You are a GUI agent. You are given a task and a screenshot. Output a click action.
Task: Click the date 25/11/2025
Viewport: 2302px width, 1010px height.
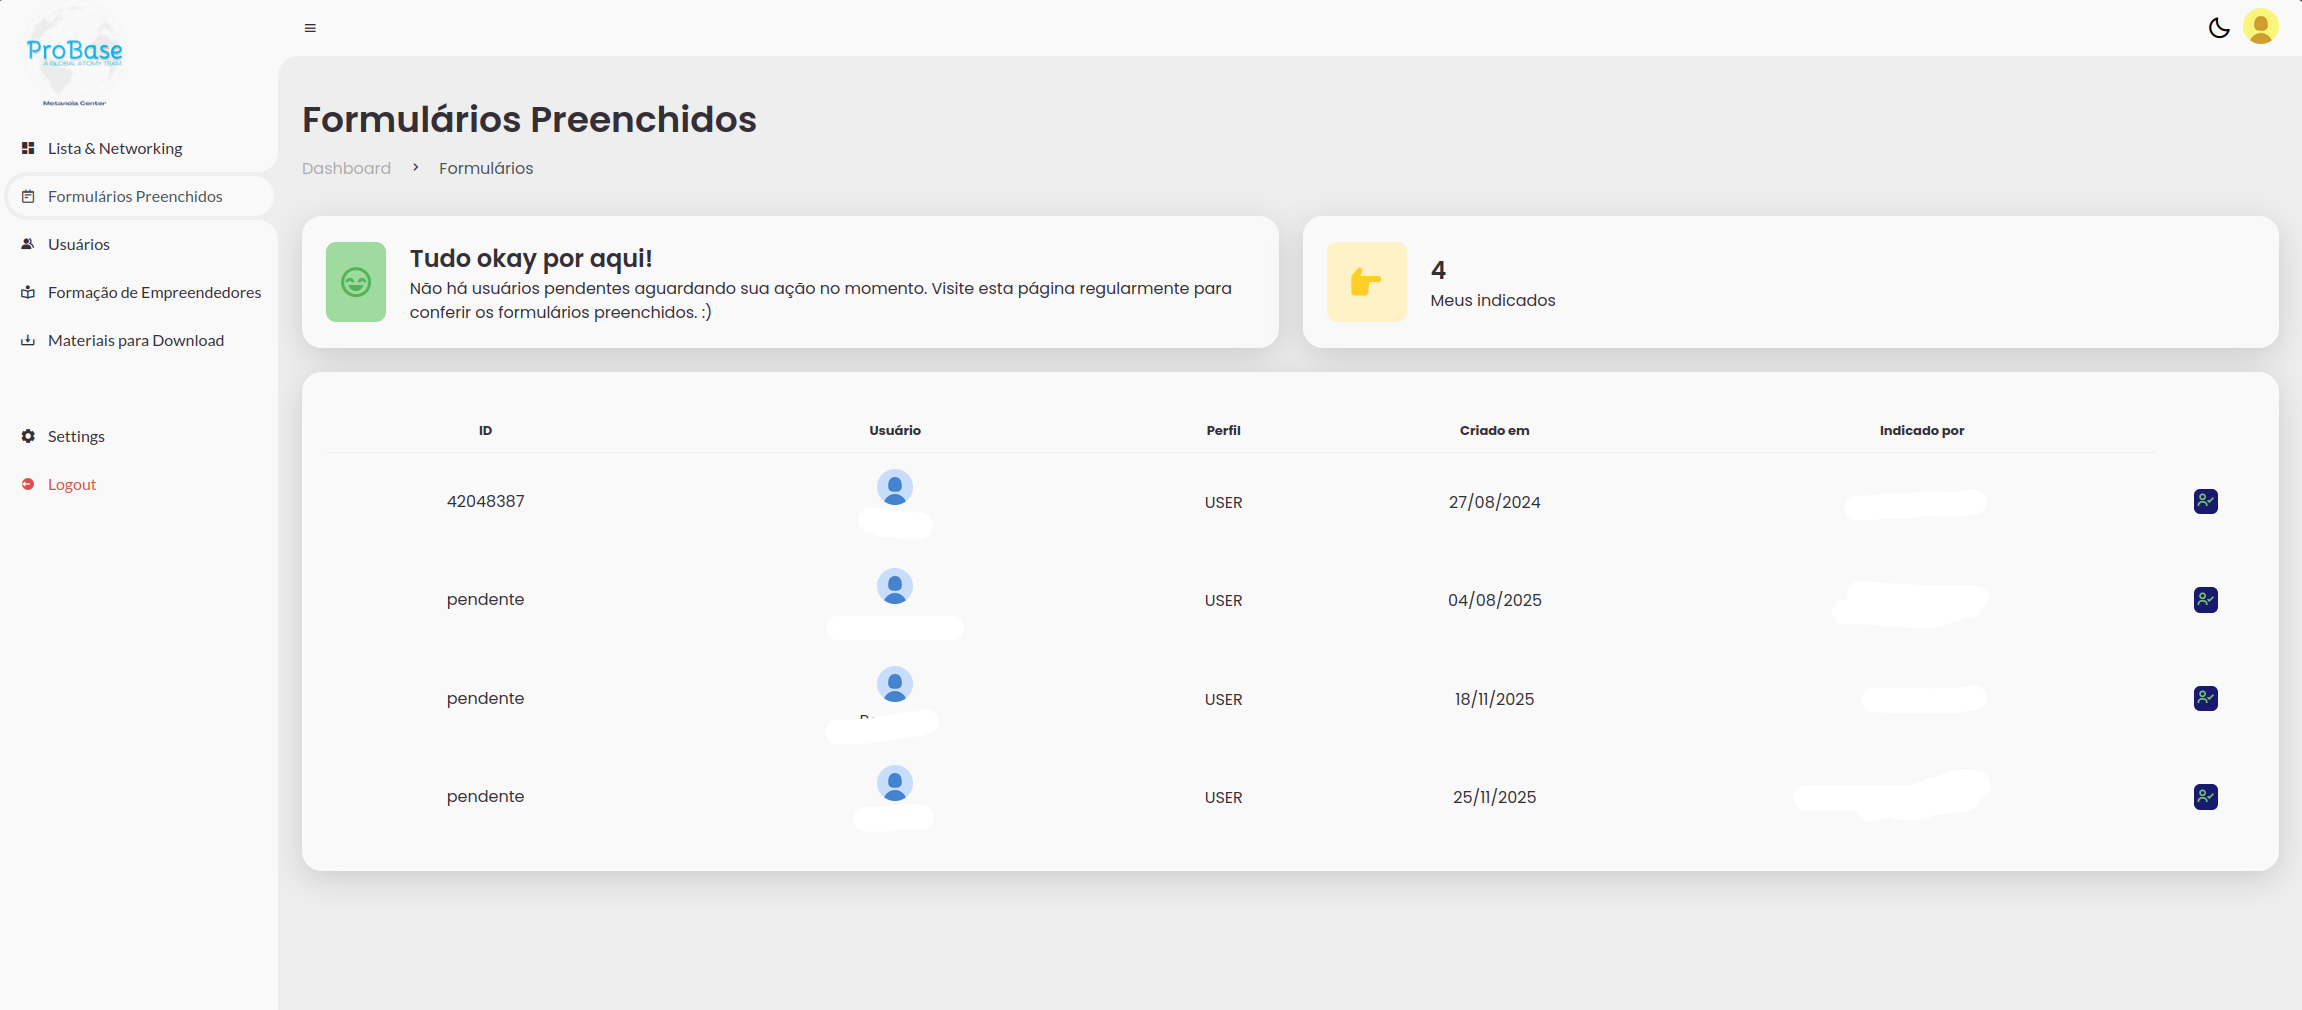click(x=1494, y=797)
